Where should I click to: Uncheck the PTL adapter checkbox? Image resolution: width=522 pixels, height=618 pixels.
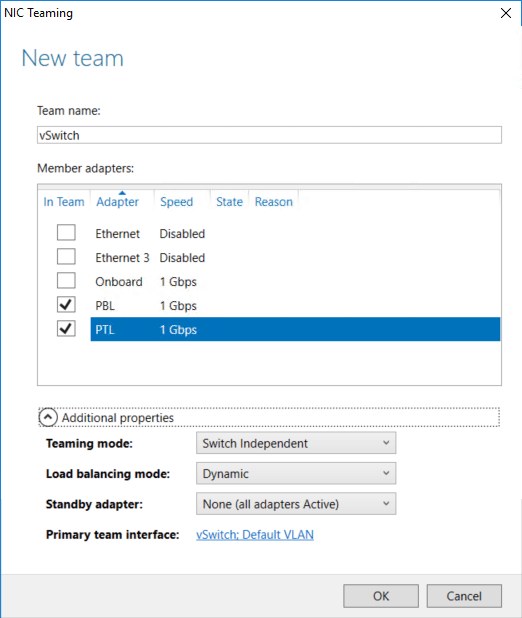[x=66, y=329]
